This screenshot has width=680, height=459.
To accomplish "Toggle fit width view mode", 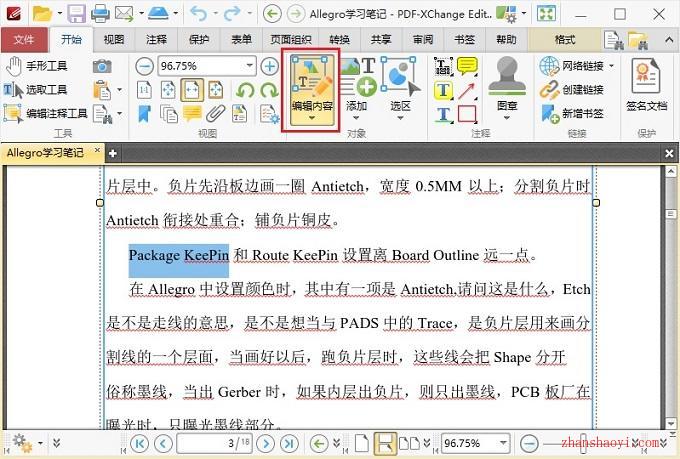I will point(192,90).
